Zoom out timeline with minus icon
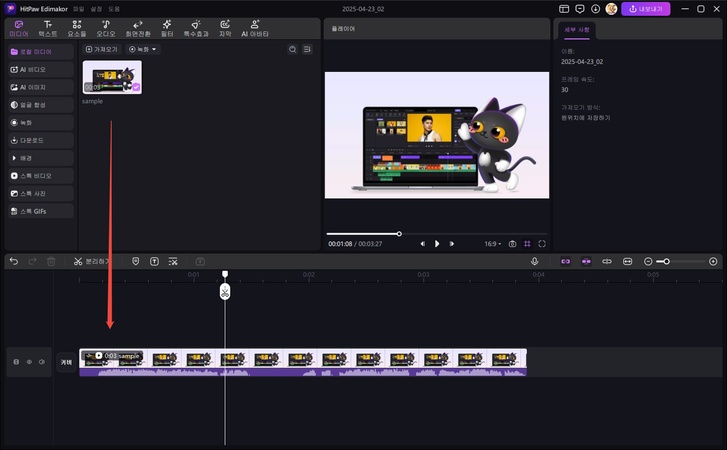 [648, 261]
